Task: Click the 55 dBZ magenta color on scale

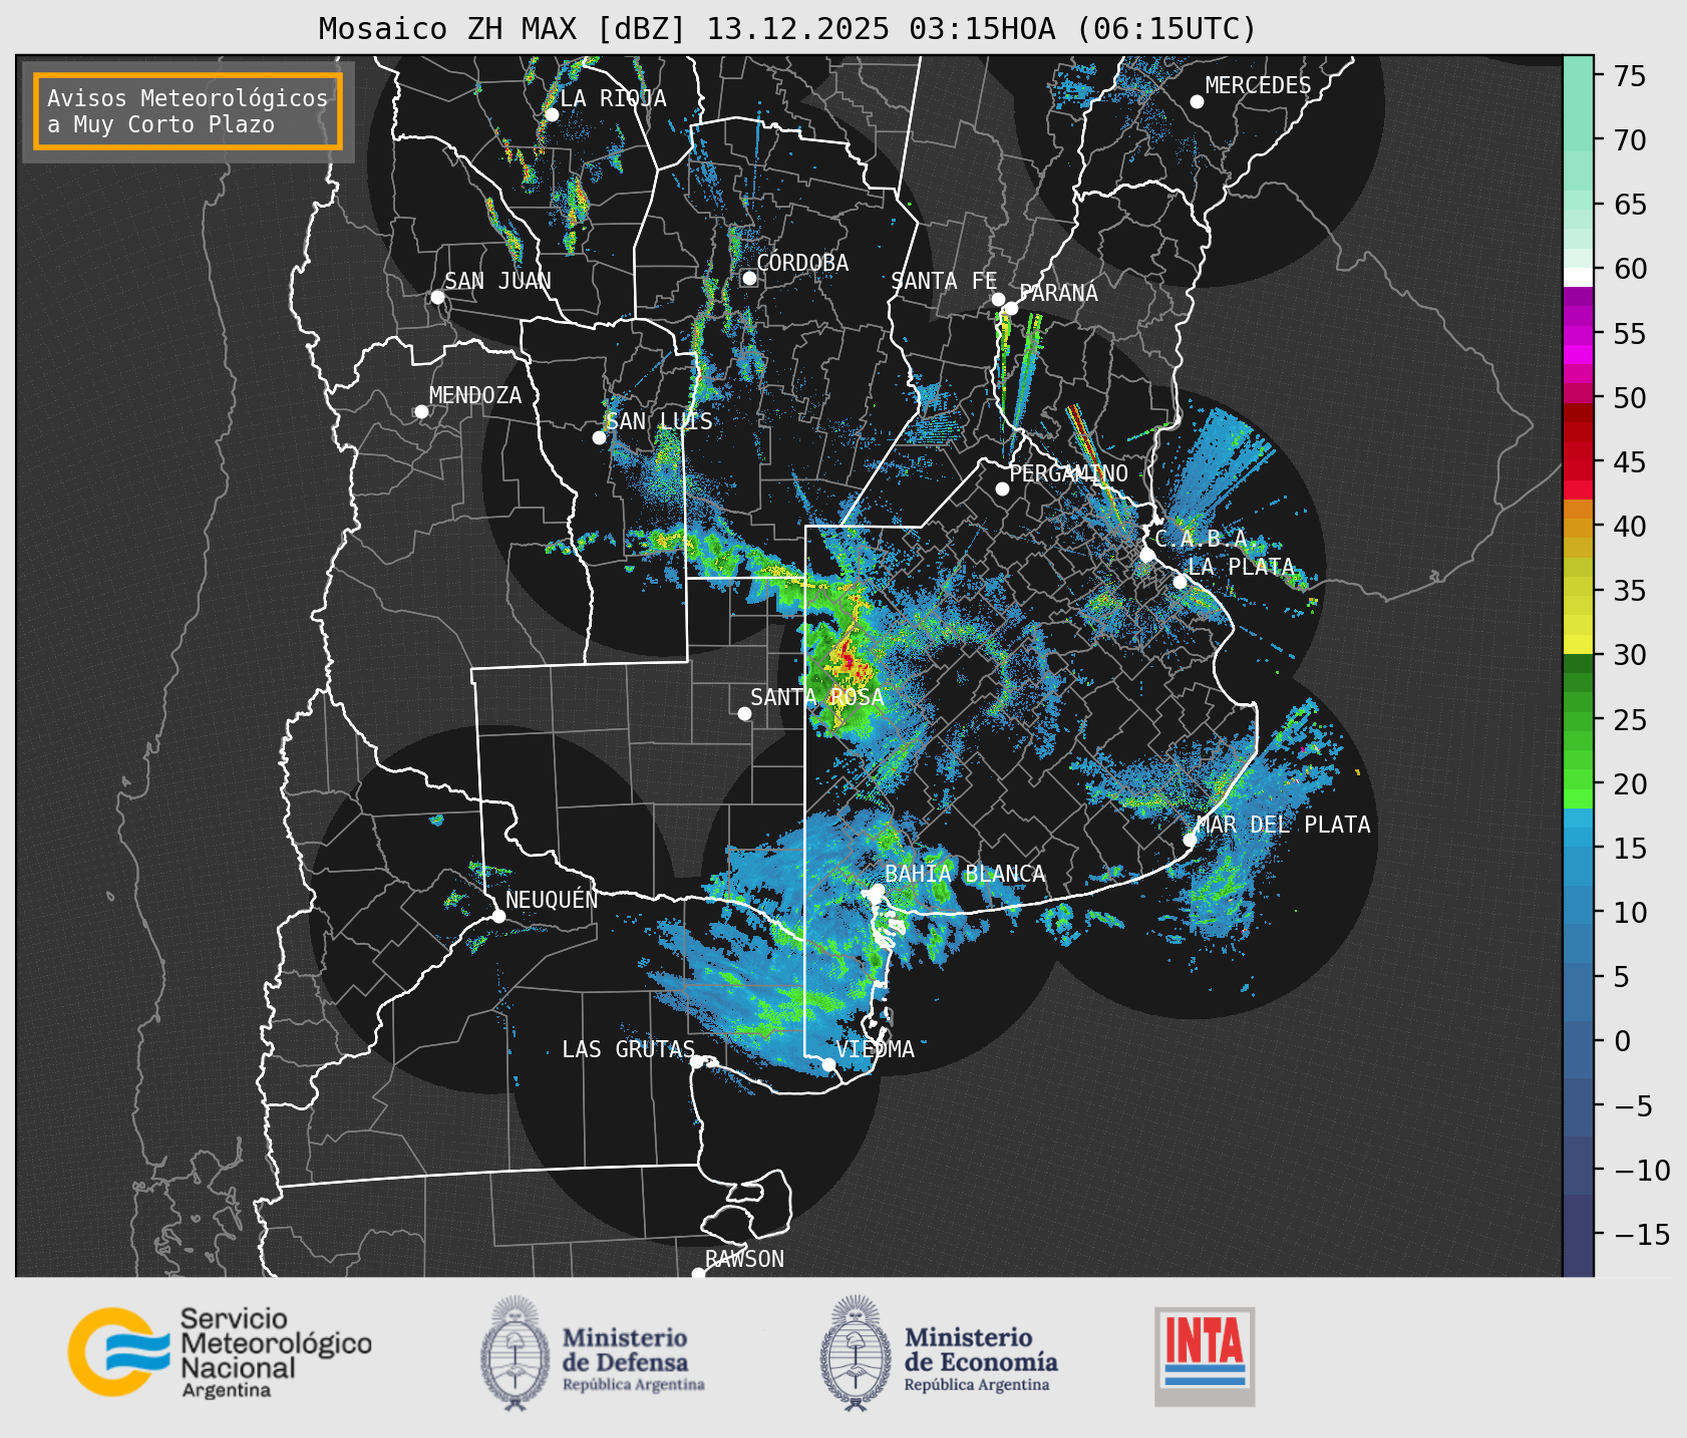Action: (x=1578, y=334)
